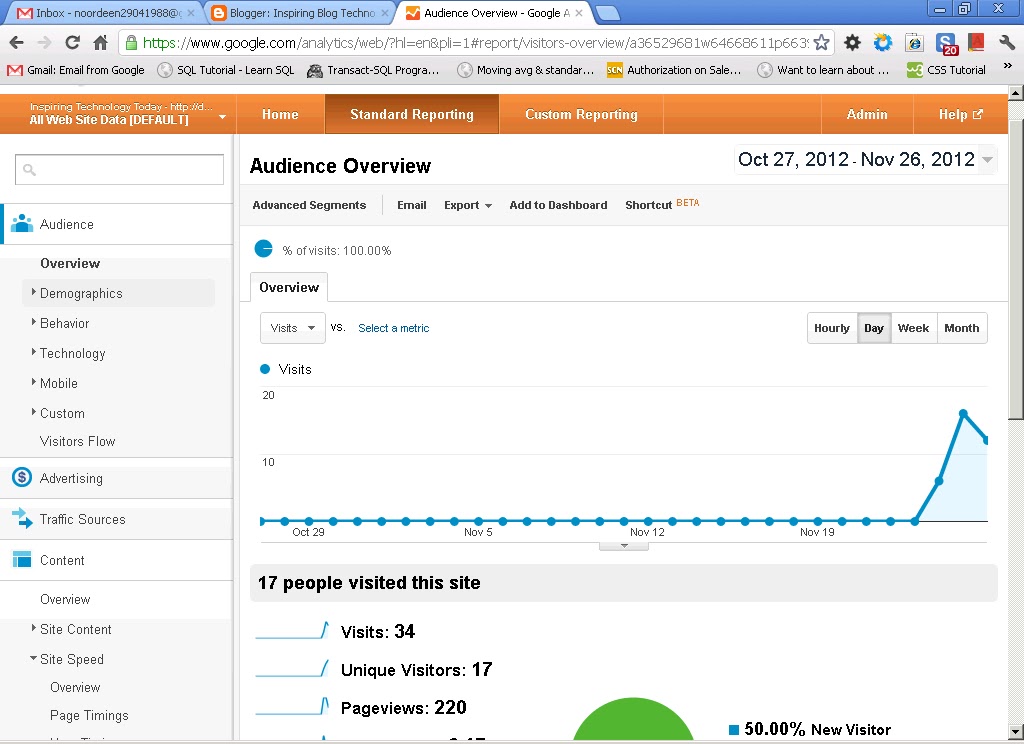Open Advanced Segments
Viewport: 1024px width, 744px height.
[x=310, y=205]
